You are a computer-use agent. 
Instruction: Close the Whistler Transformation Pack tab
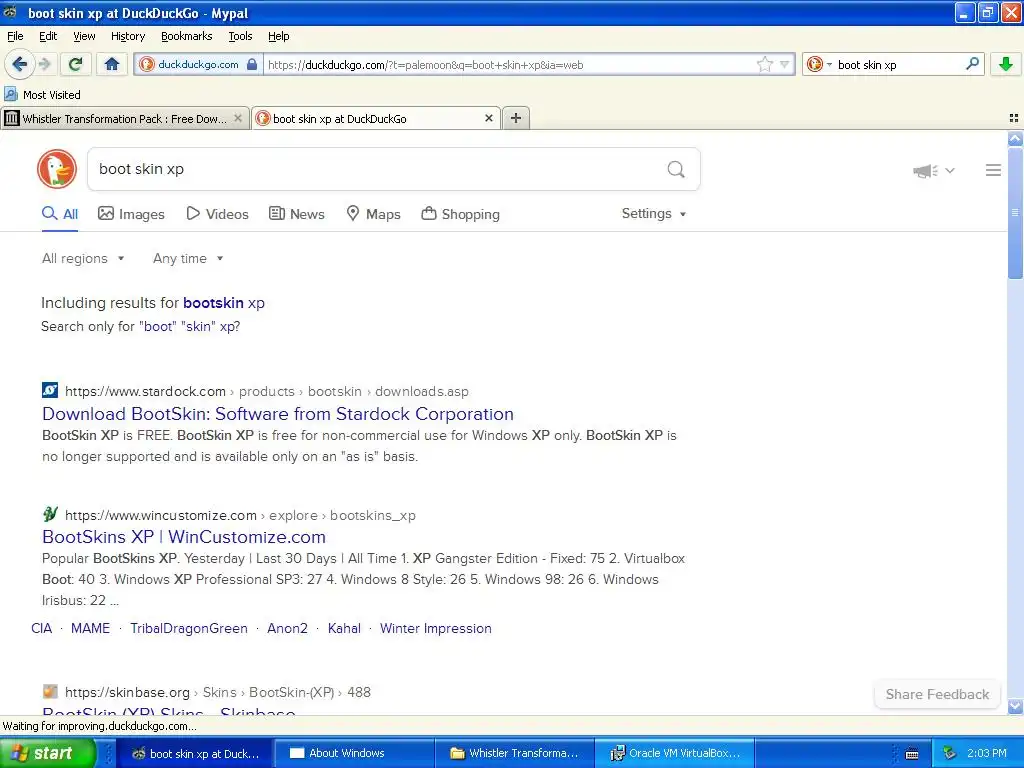click(x=238, y=118)
